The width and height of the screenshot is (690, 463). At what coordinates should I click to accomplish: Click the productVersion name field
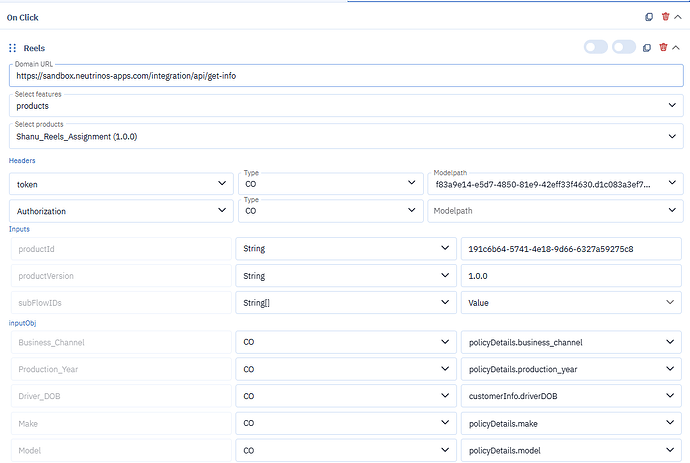tap(121, 276)
